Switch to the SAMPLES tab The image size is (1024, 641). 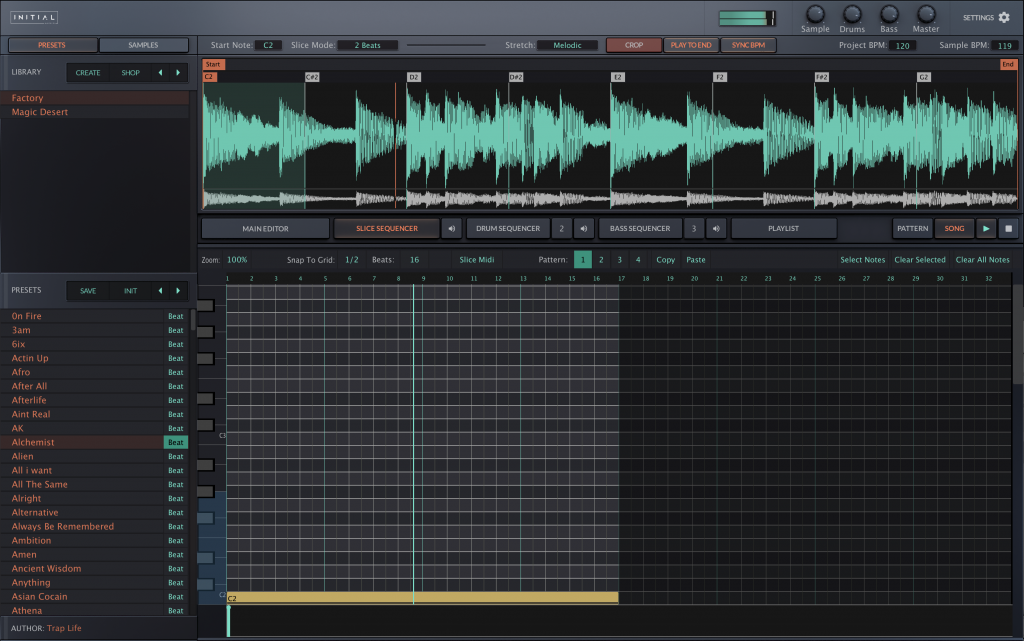coord(143,44)
